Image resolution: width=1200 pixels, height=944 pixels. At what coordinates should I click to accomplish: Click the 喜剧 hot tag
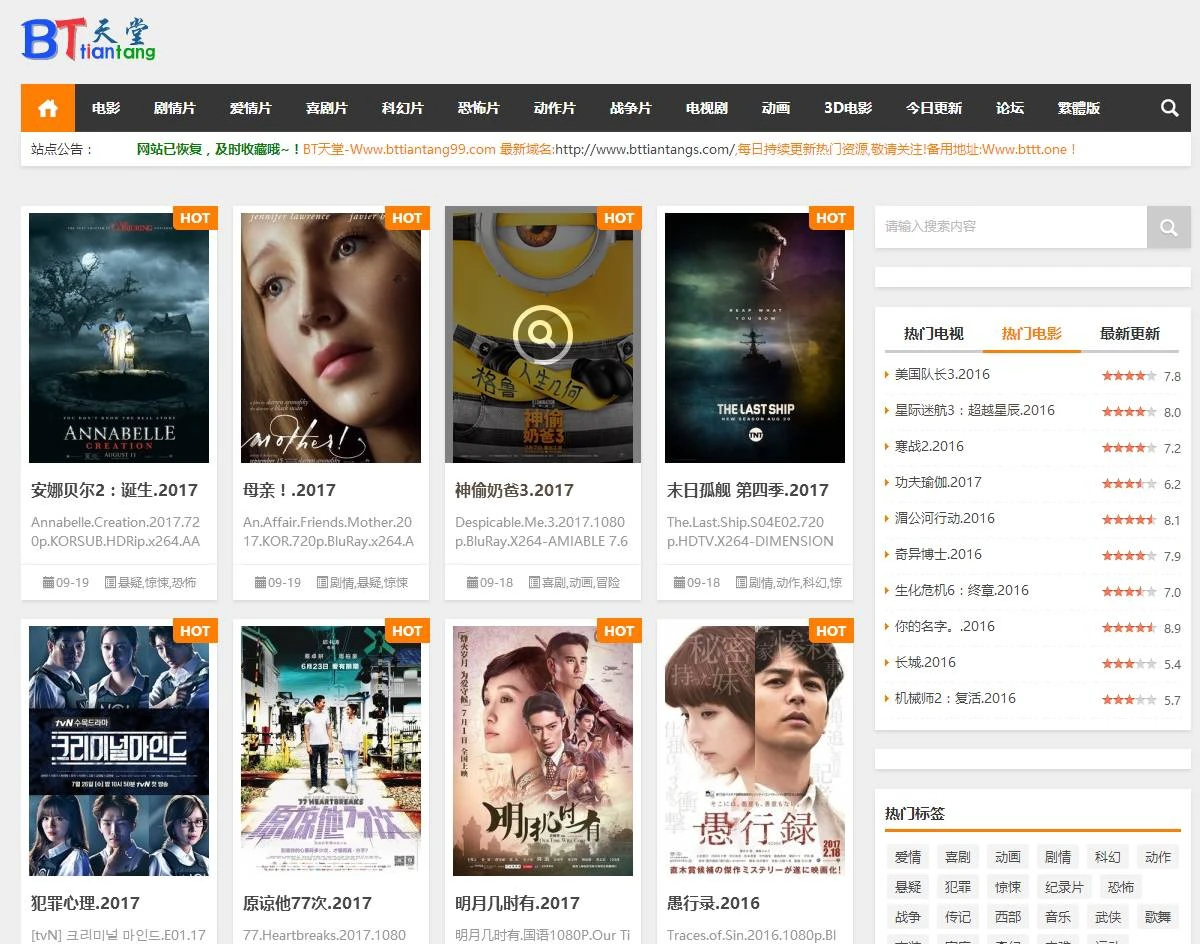coord(958,857)
